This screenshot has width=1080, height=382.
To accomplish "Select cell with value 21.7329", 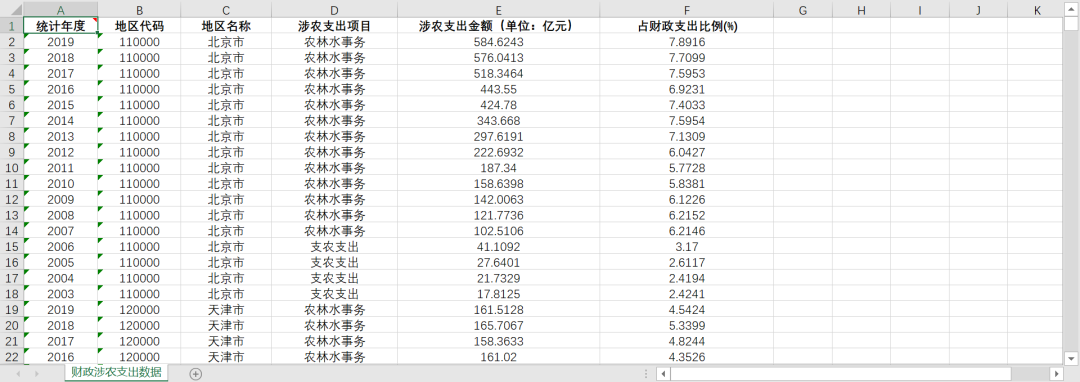I will click(x=498, y=278).
